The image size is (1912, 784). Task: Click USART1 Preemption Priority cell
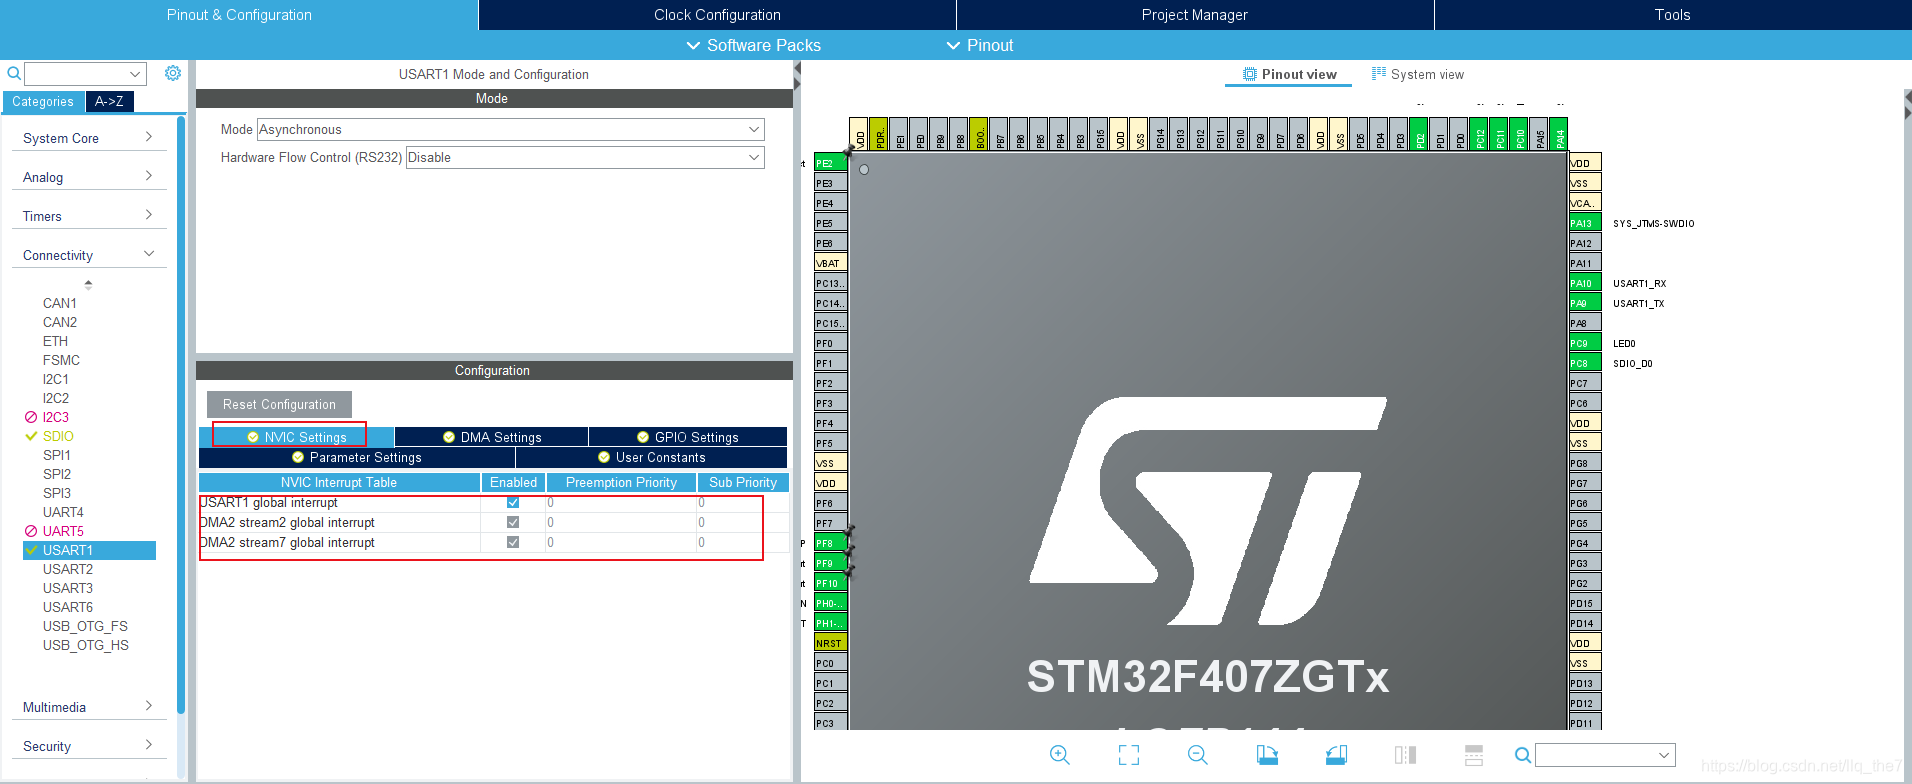tap(621, 502)
